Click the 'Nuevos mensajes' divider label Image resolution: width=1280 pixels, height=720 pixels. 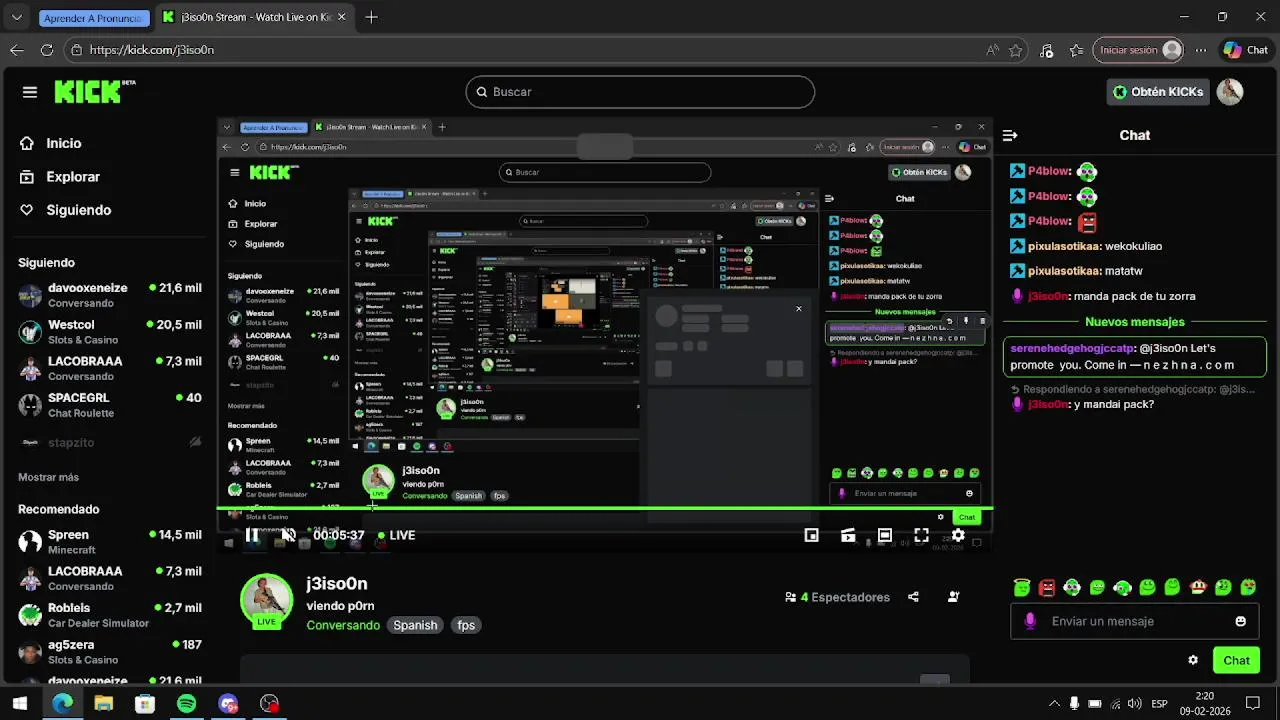[1135, 322]
